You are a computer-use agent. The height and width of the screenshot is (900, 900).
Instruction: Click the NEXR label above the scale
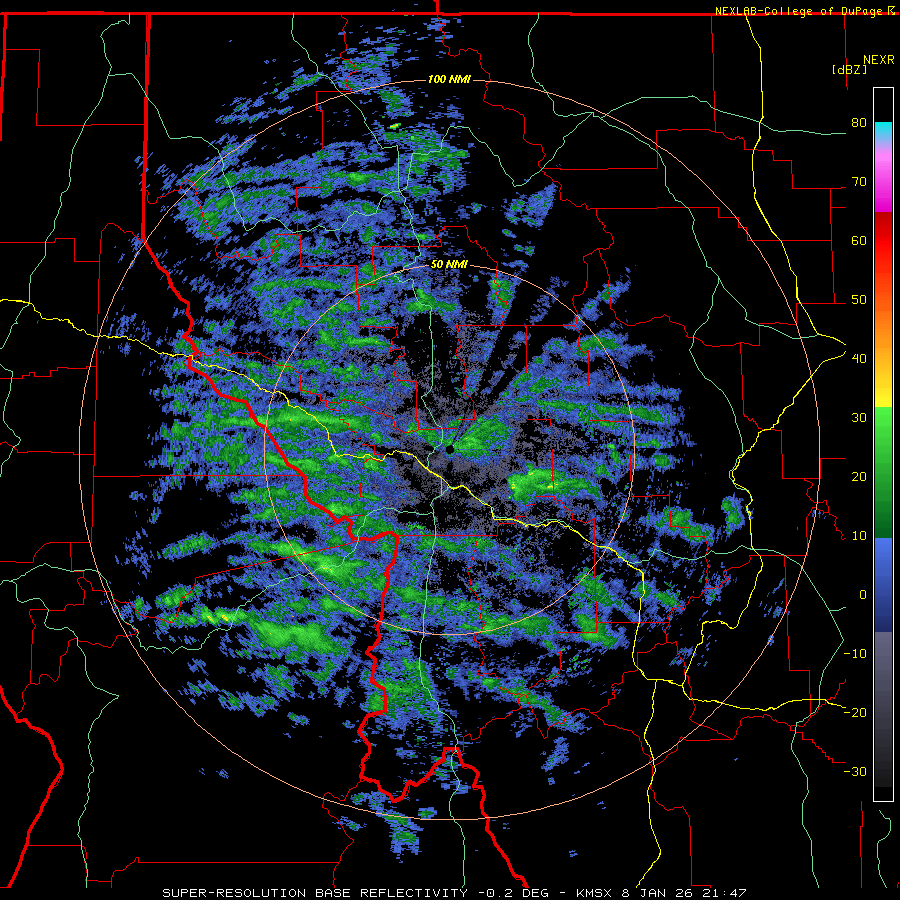pyautogui.click(x=878, y=60)
